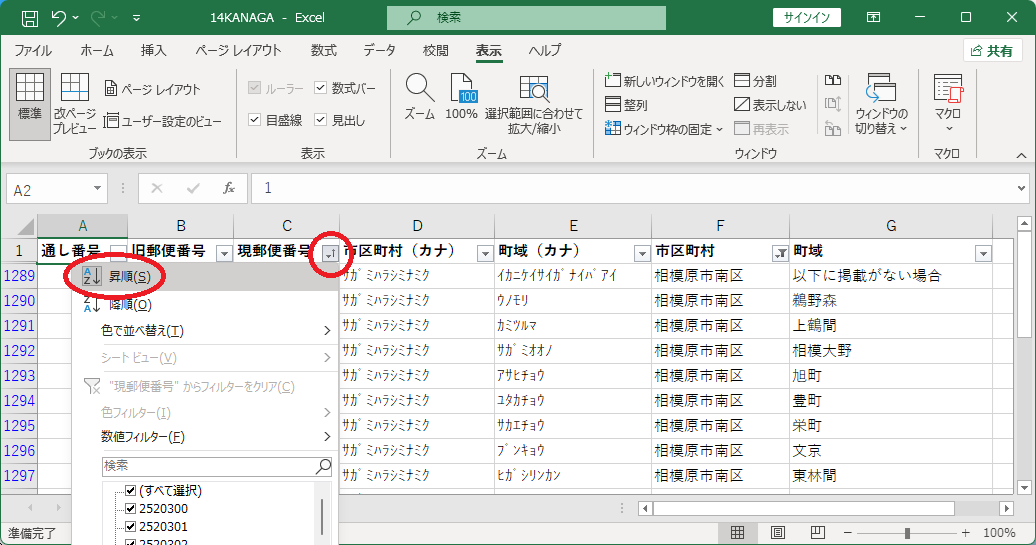Open the ファイル tab
This screenshot has width=1036, height=545.
point(33,50)
